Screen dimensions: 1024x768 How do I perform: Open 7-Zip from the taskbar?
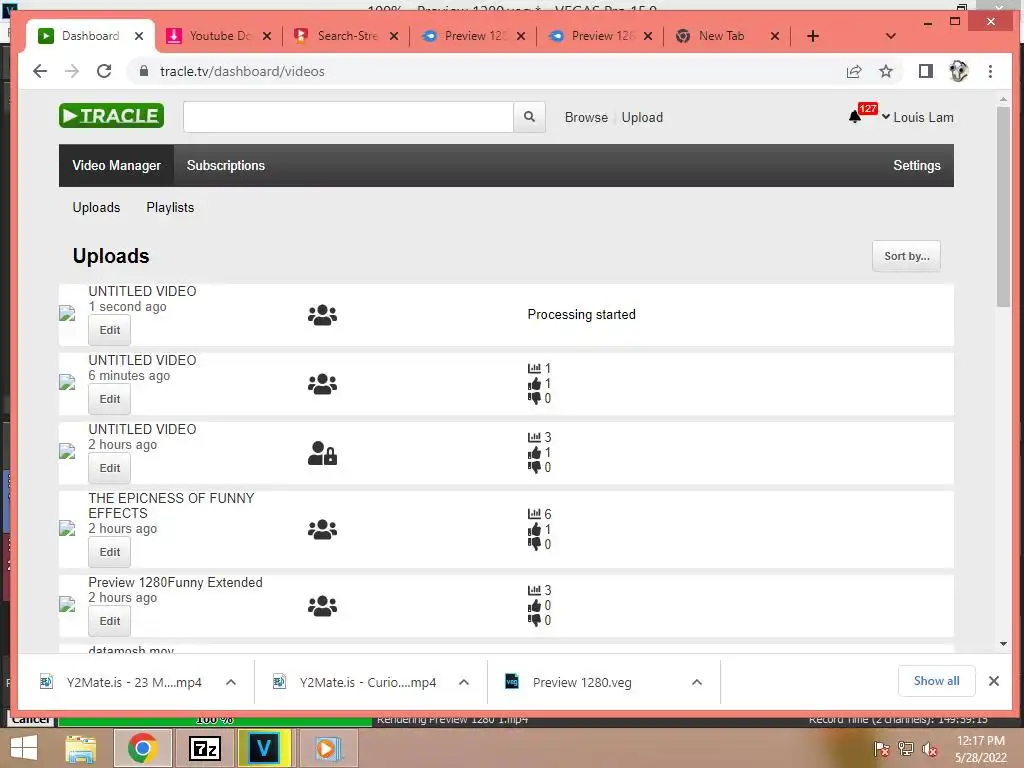(x=204, y=748)
